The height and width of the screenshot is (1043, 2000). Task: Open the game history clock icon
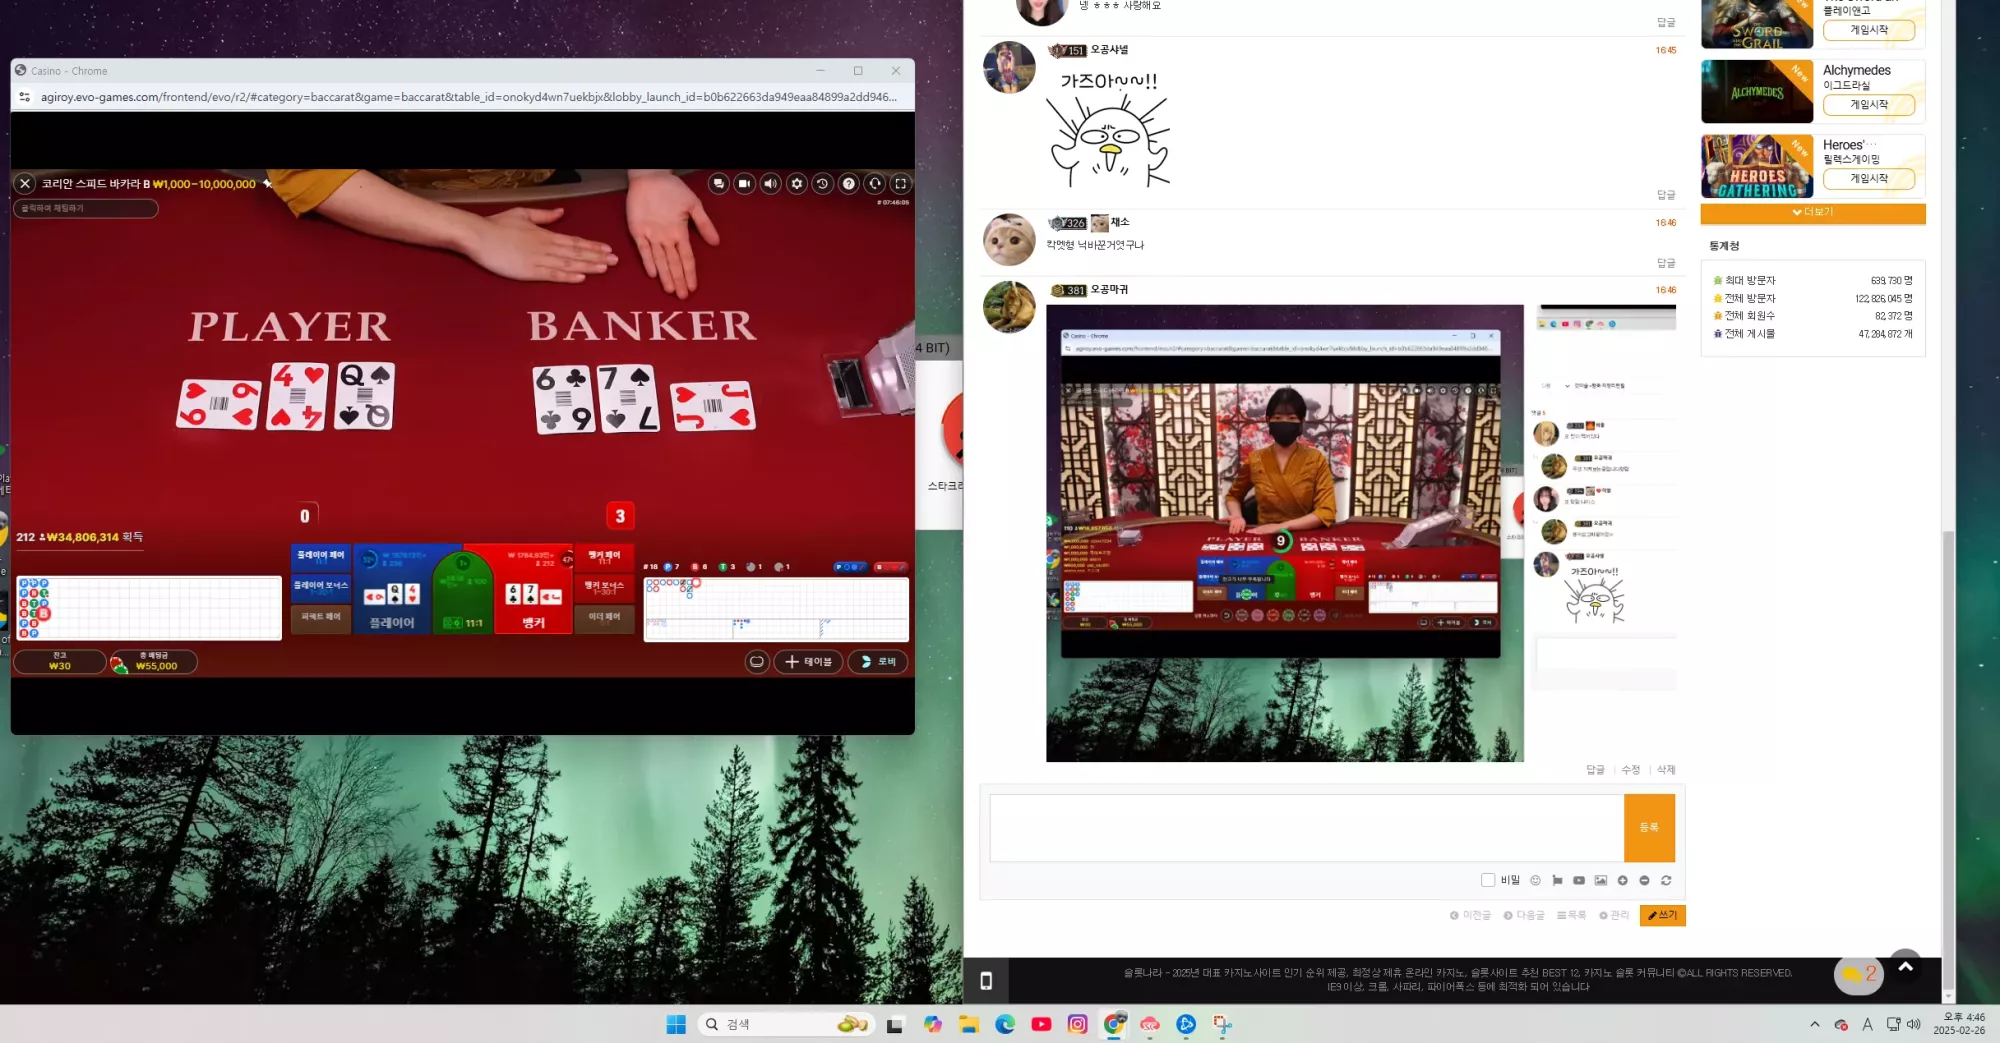point(823,184)
